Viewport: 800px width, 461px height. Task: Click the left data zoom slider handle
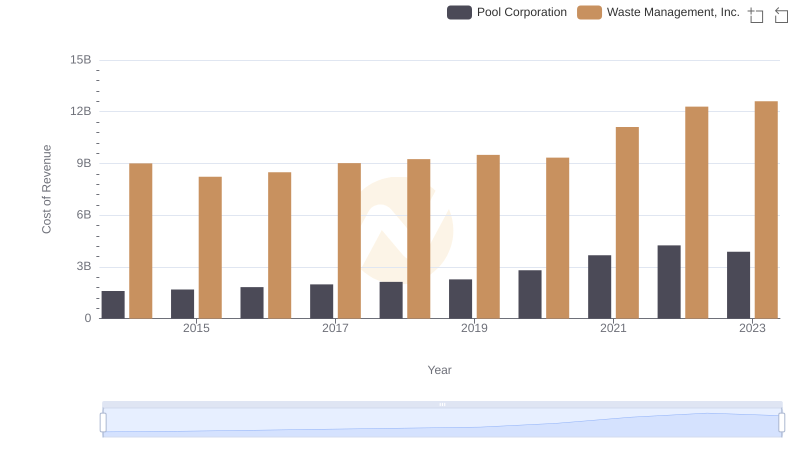(103, 423)
